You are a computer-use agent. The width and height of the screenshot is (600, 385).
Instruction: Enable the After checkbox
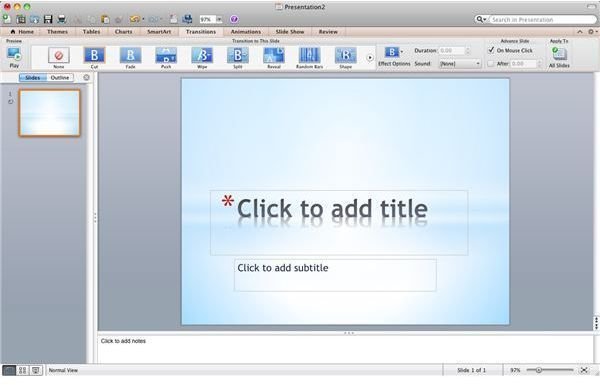point(491,64)
